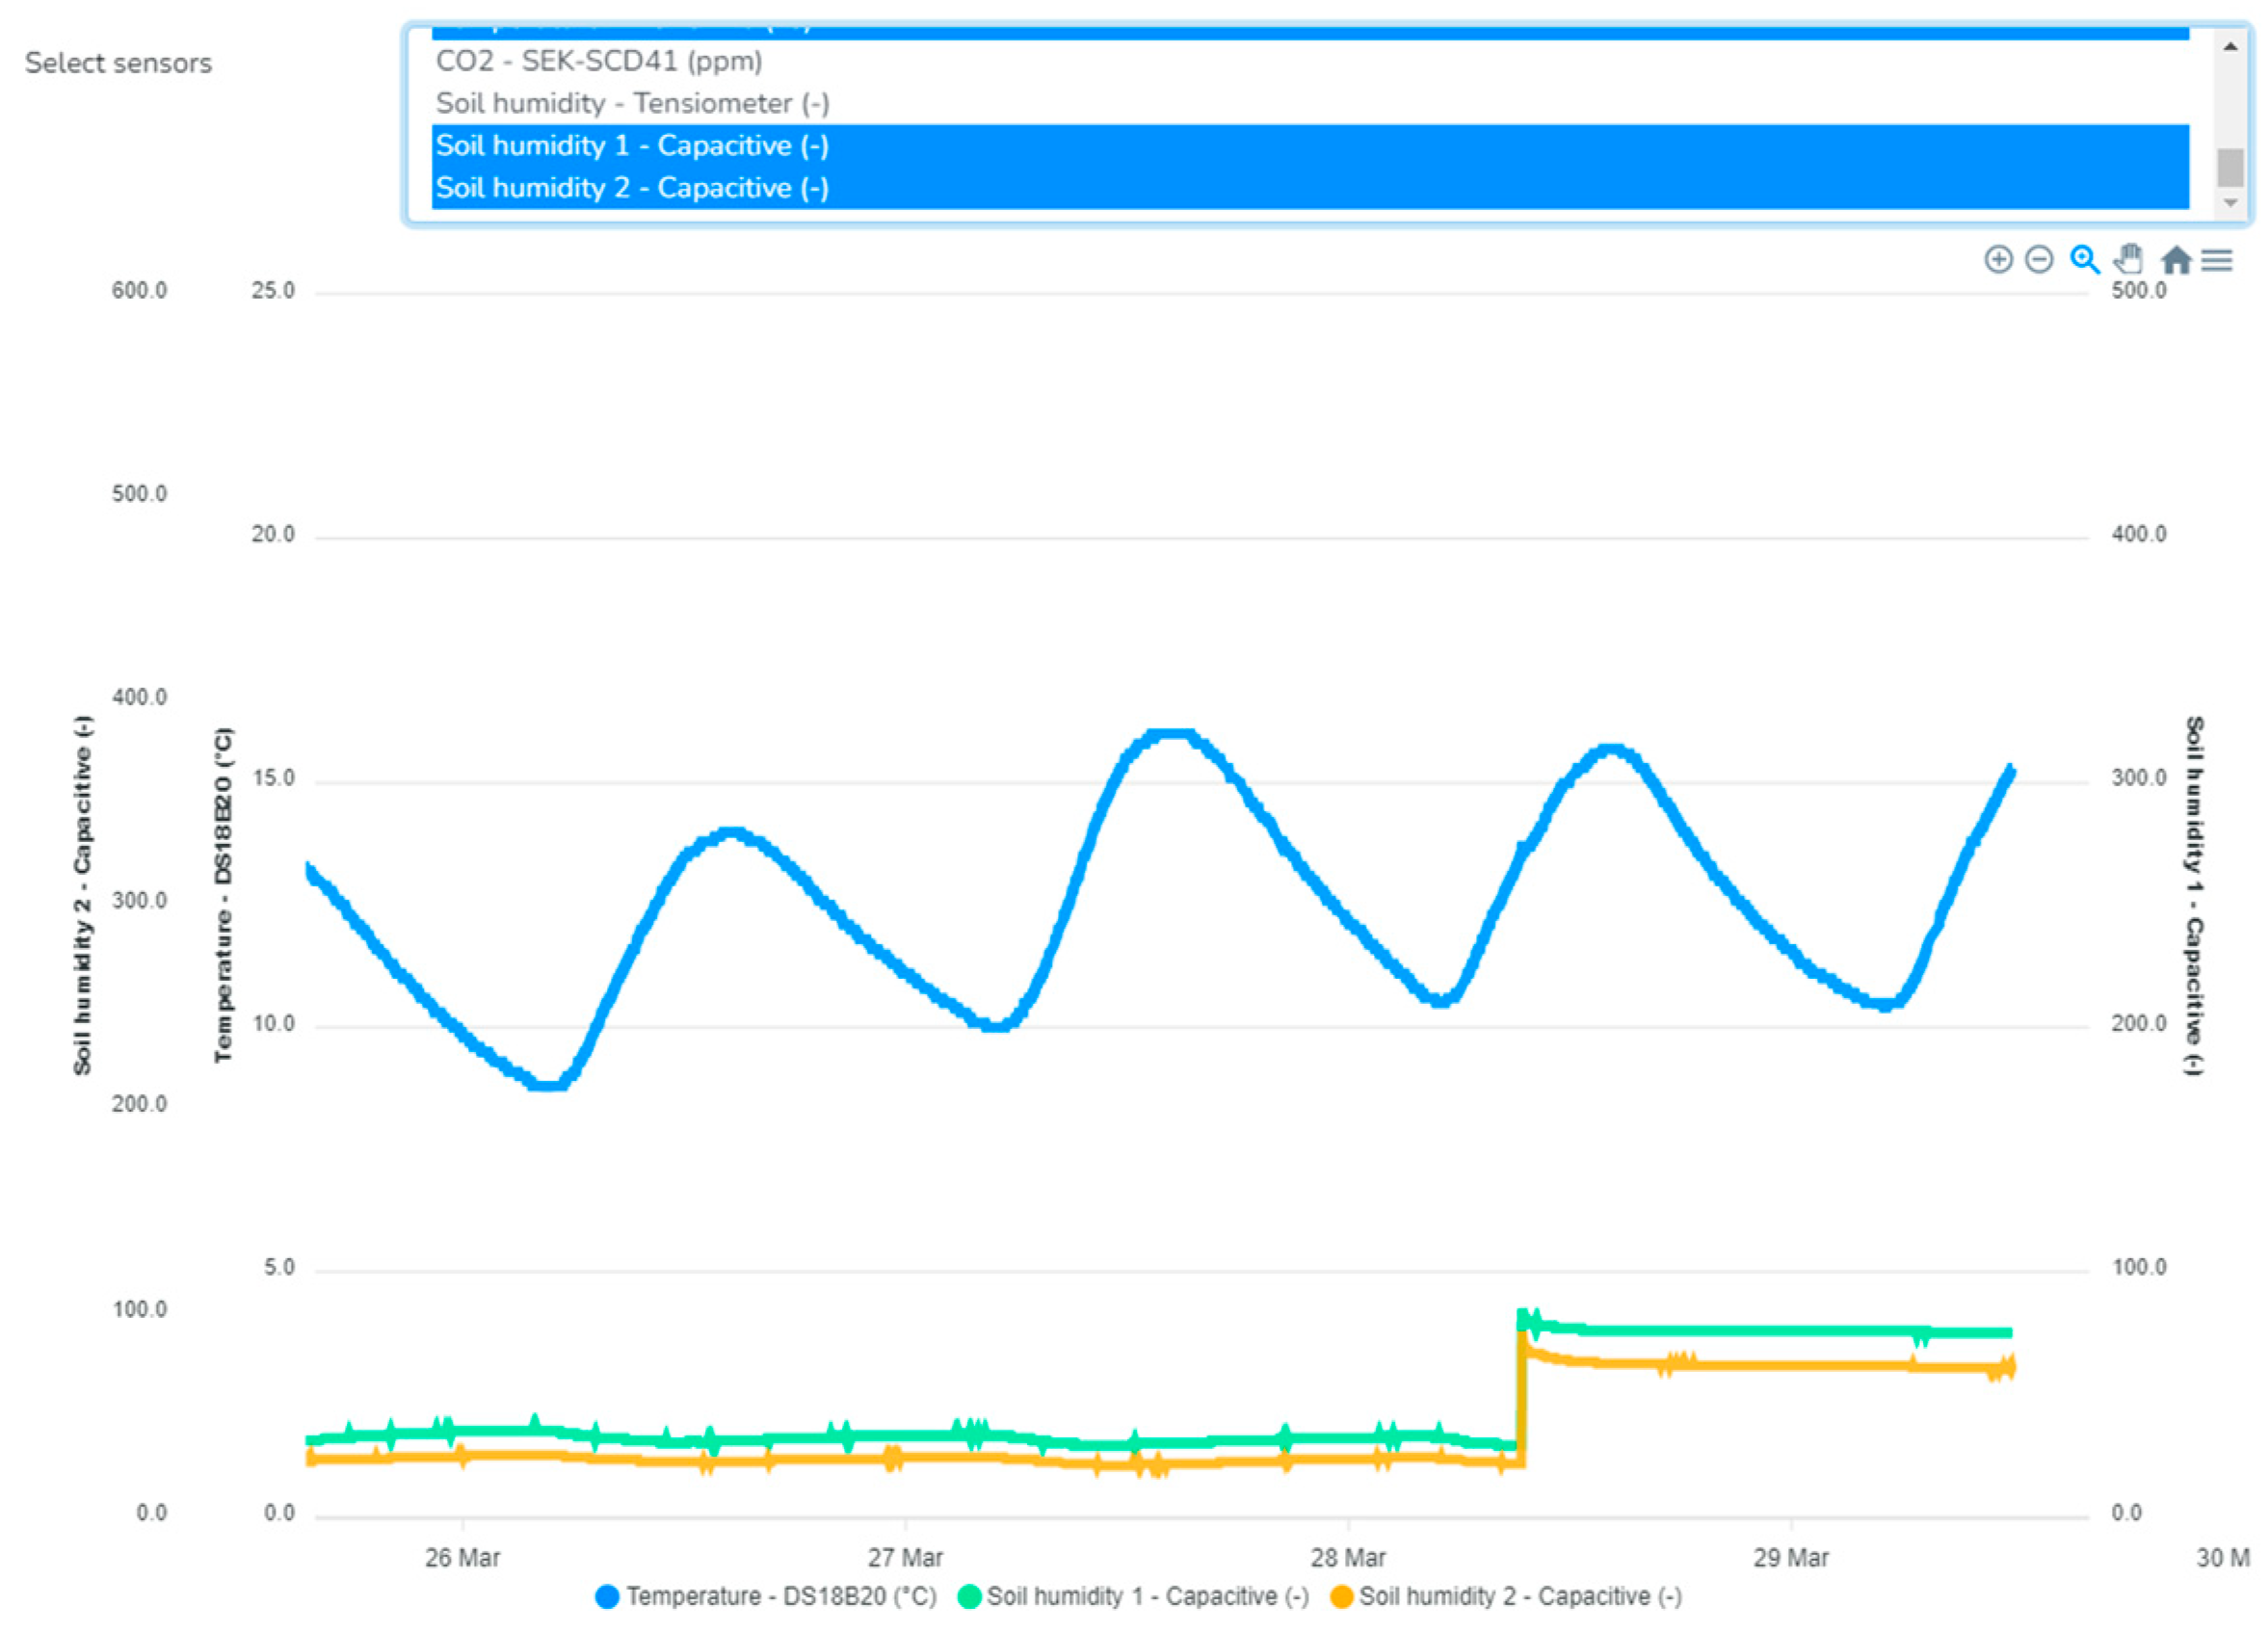Click the sensor list scrollbar thumb

coord(2229,167)
